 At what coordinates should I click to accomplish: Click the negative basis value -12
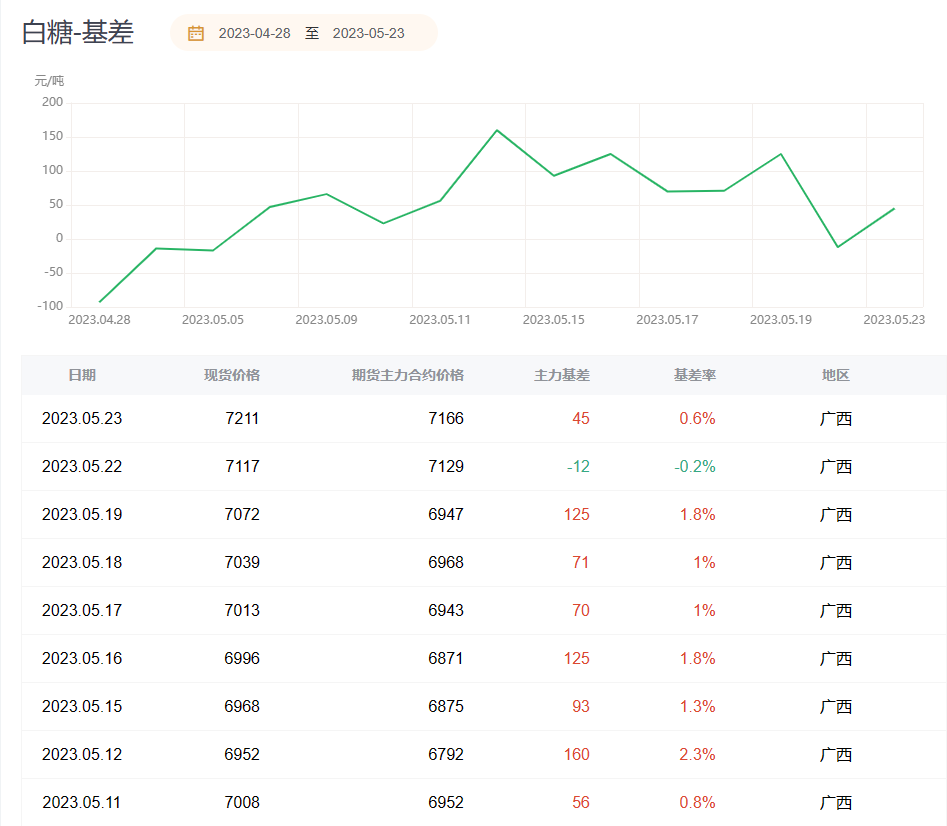pyautogui.click(x=578, y=466)
